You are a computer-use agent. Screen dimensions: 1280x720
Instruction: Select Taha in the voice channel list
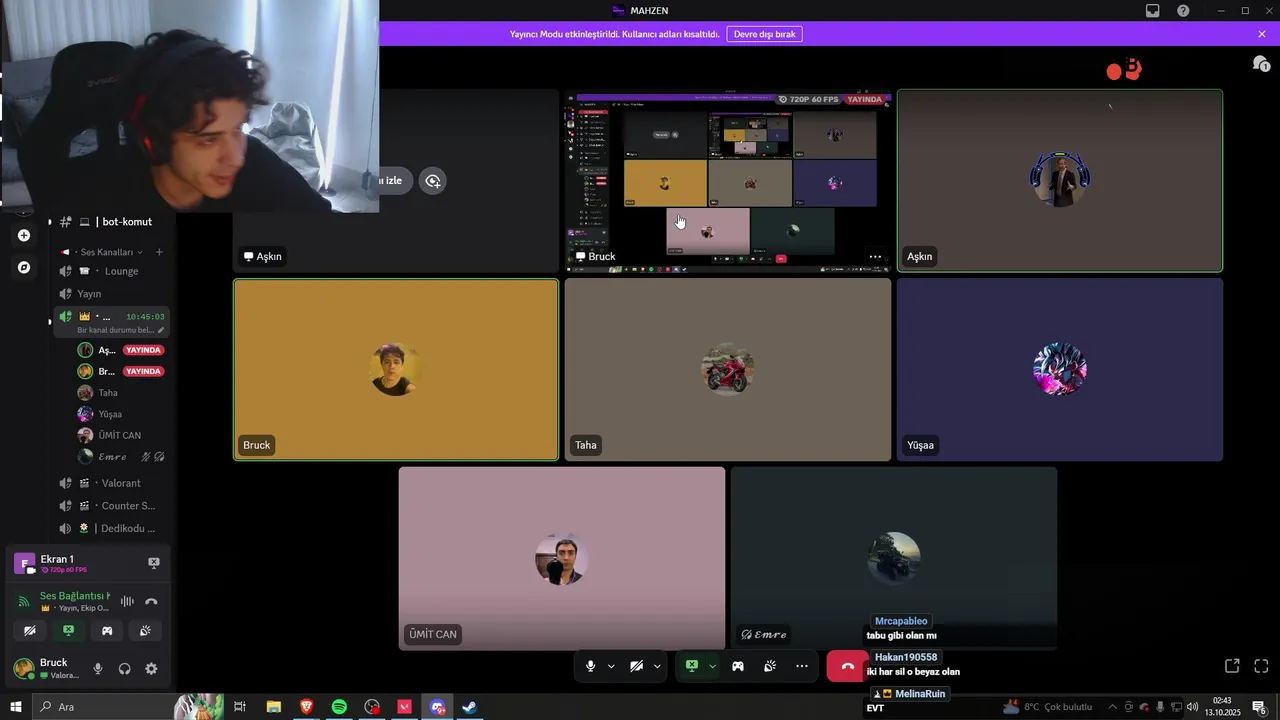120,393
